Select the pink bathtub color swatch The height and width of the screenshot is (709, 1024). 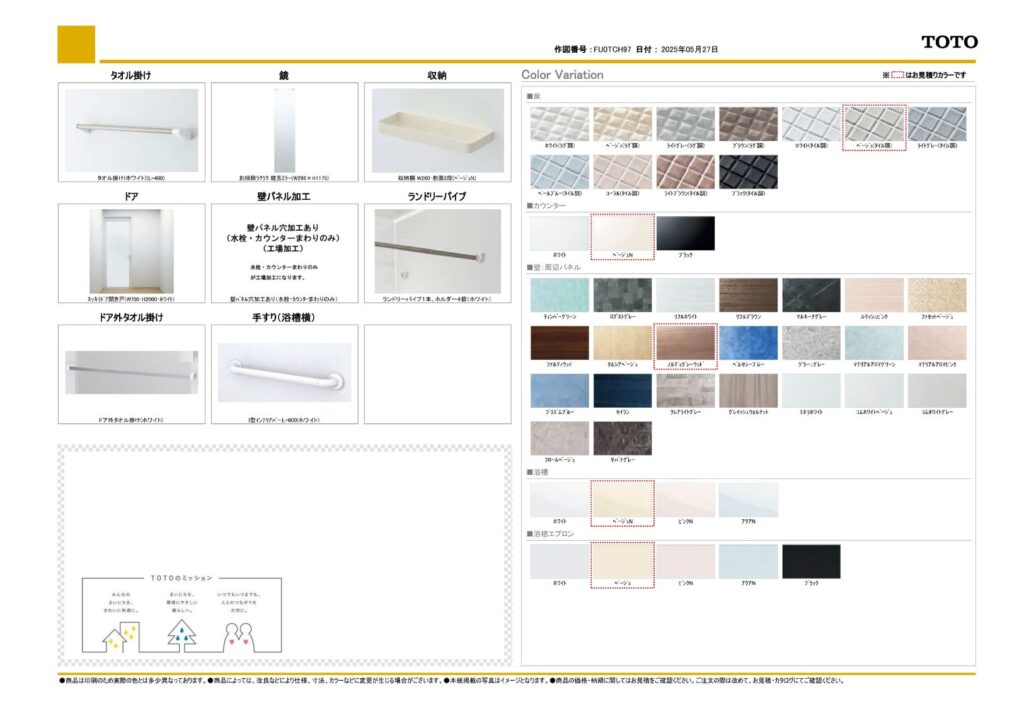coord(685,499)
